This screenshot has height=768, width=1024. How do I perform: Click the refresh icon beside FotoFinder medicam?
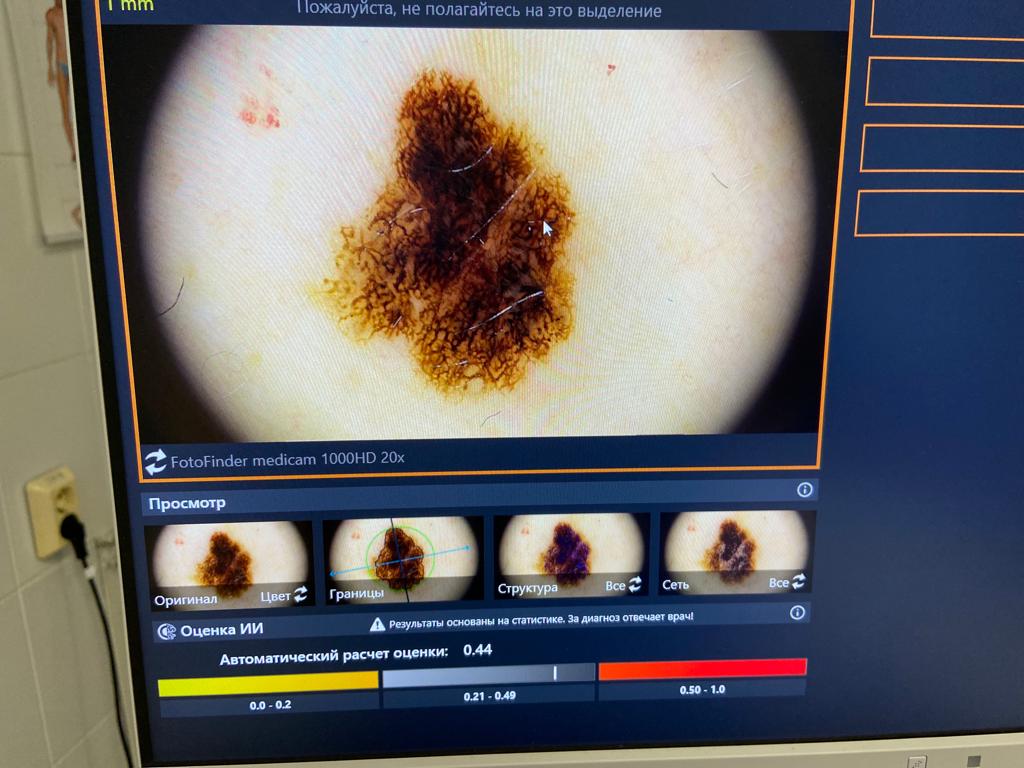[x=156, y=461]
